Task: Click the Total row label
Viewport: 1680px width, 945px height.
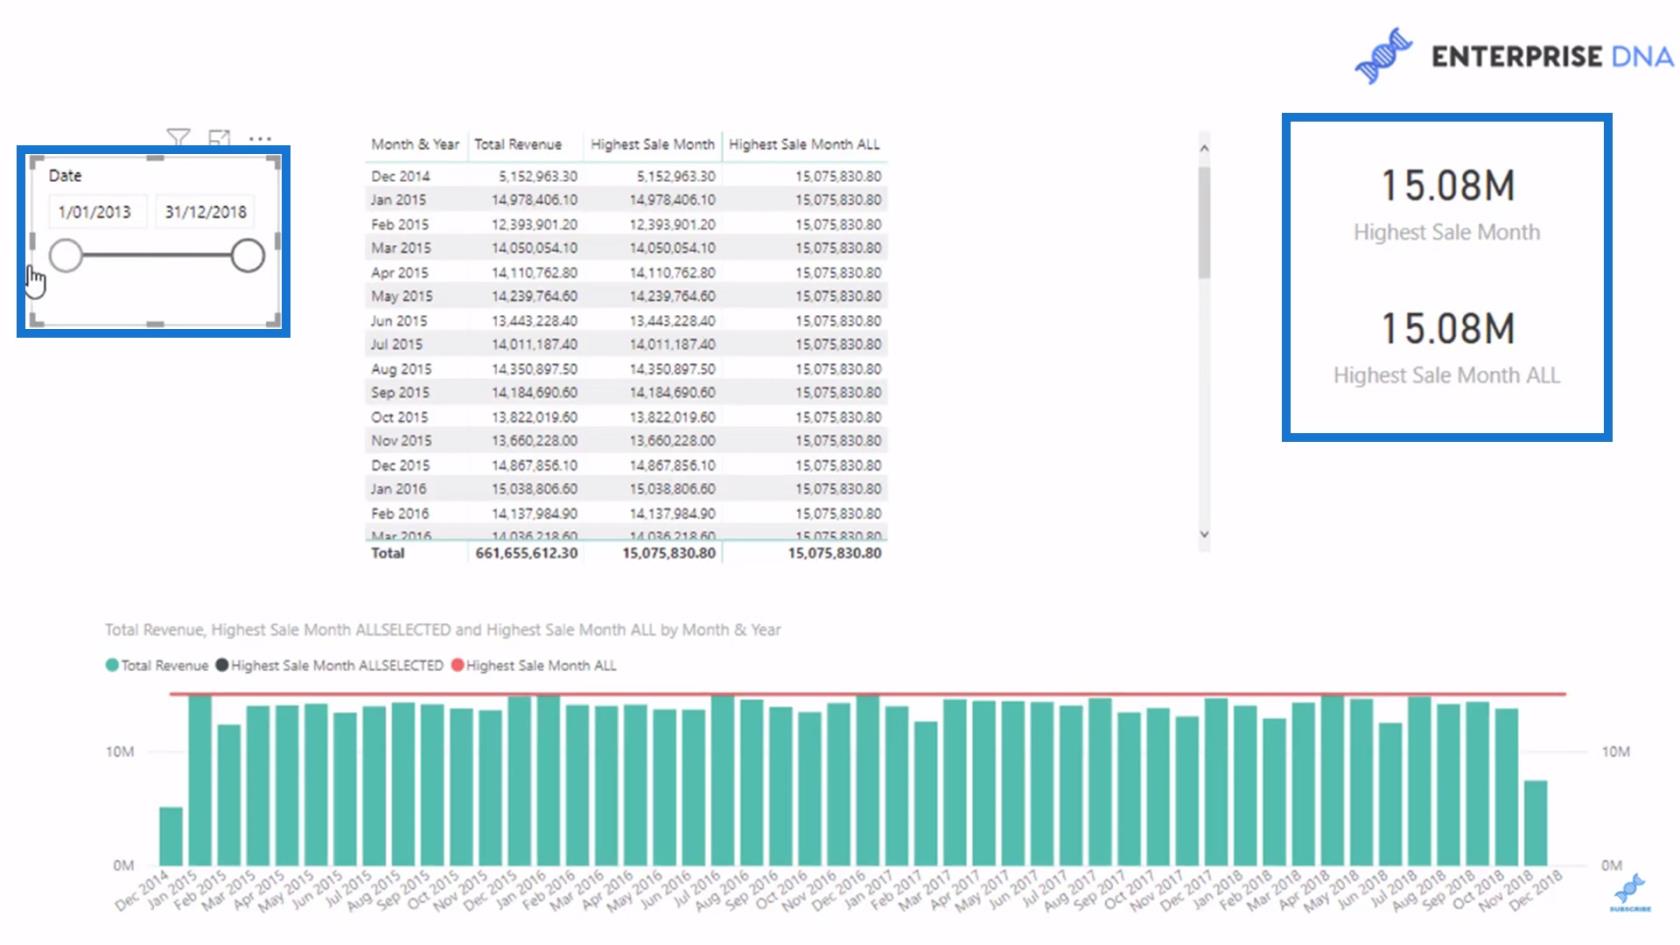Action: tap(388, 553)
